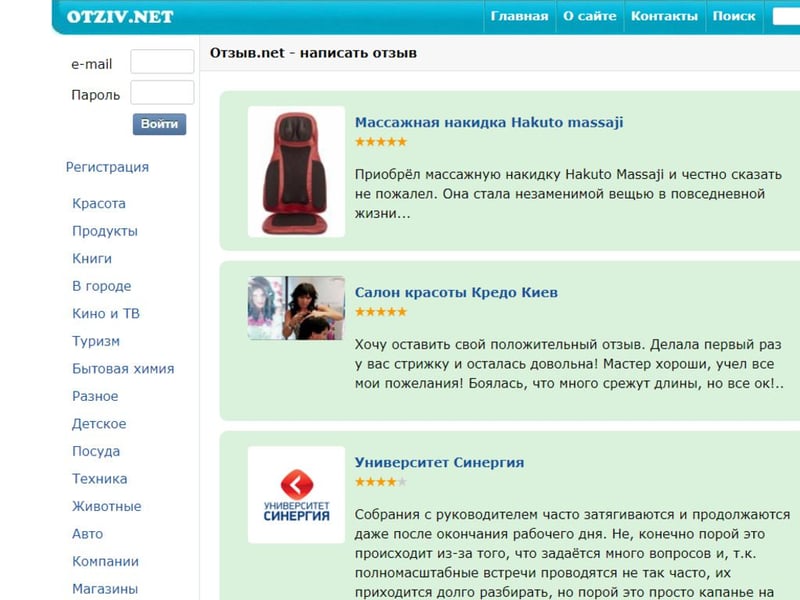Click star rating under Университет Синергия
The width and height of the screenshot is (800, 600).
click(381, 482)
